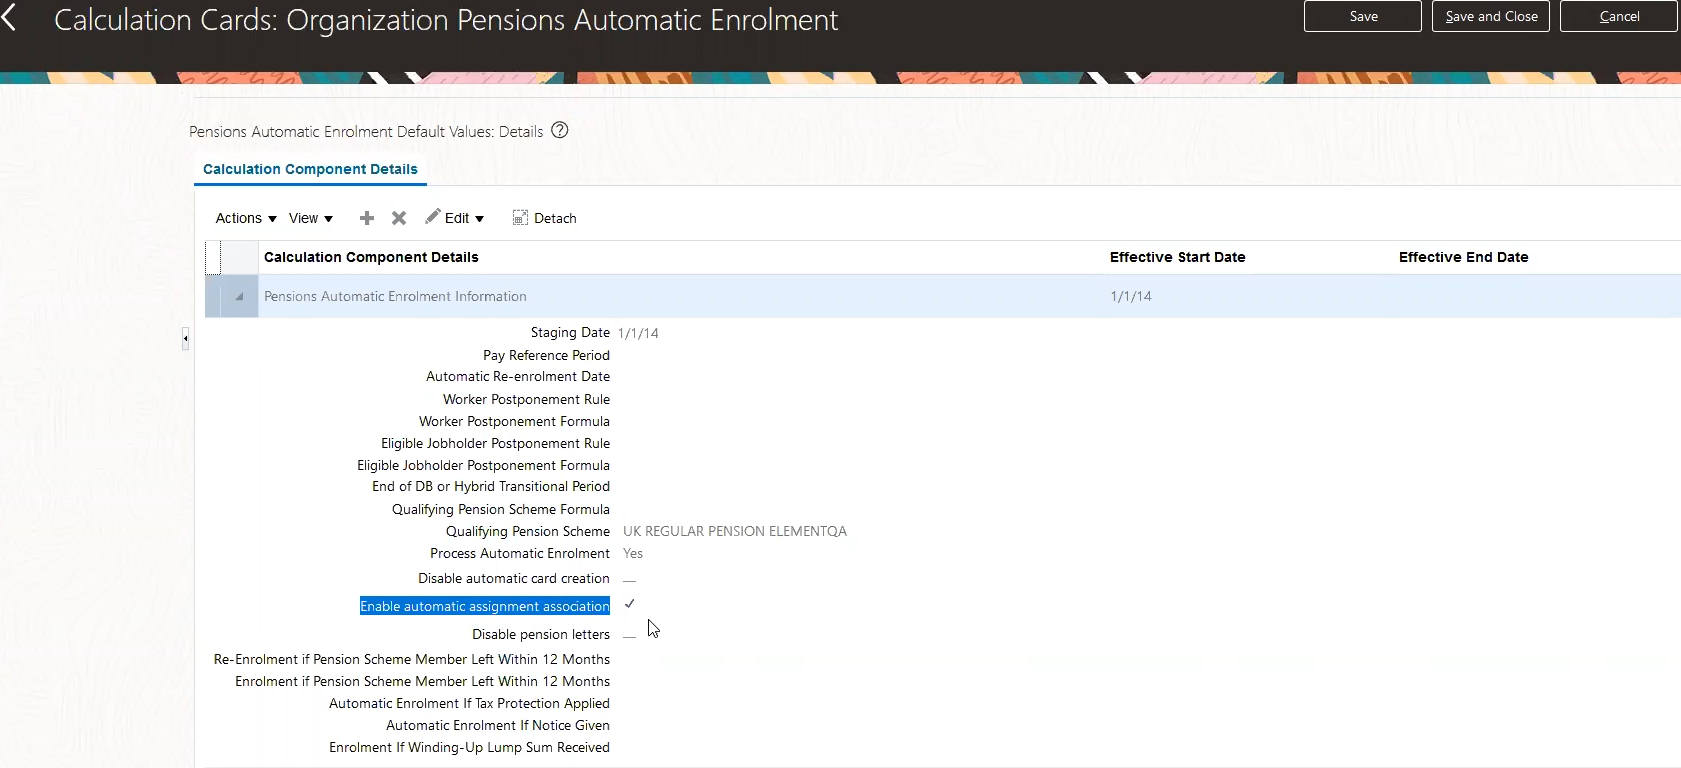Click the Edit pencil icon
This screenshot has width=1681, height=768.
[433, 217]
